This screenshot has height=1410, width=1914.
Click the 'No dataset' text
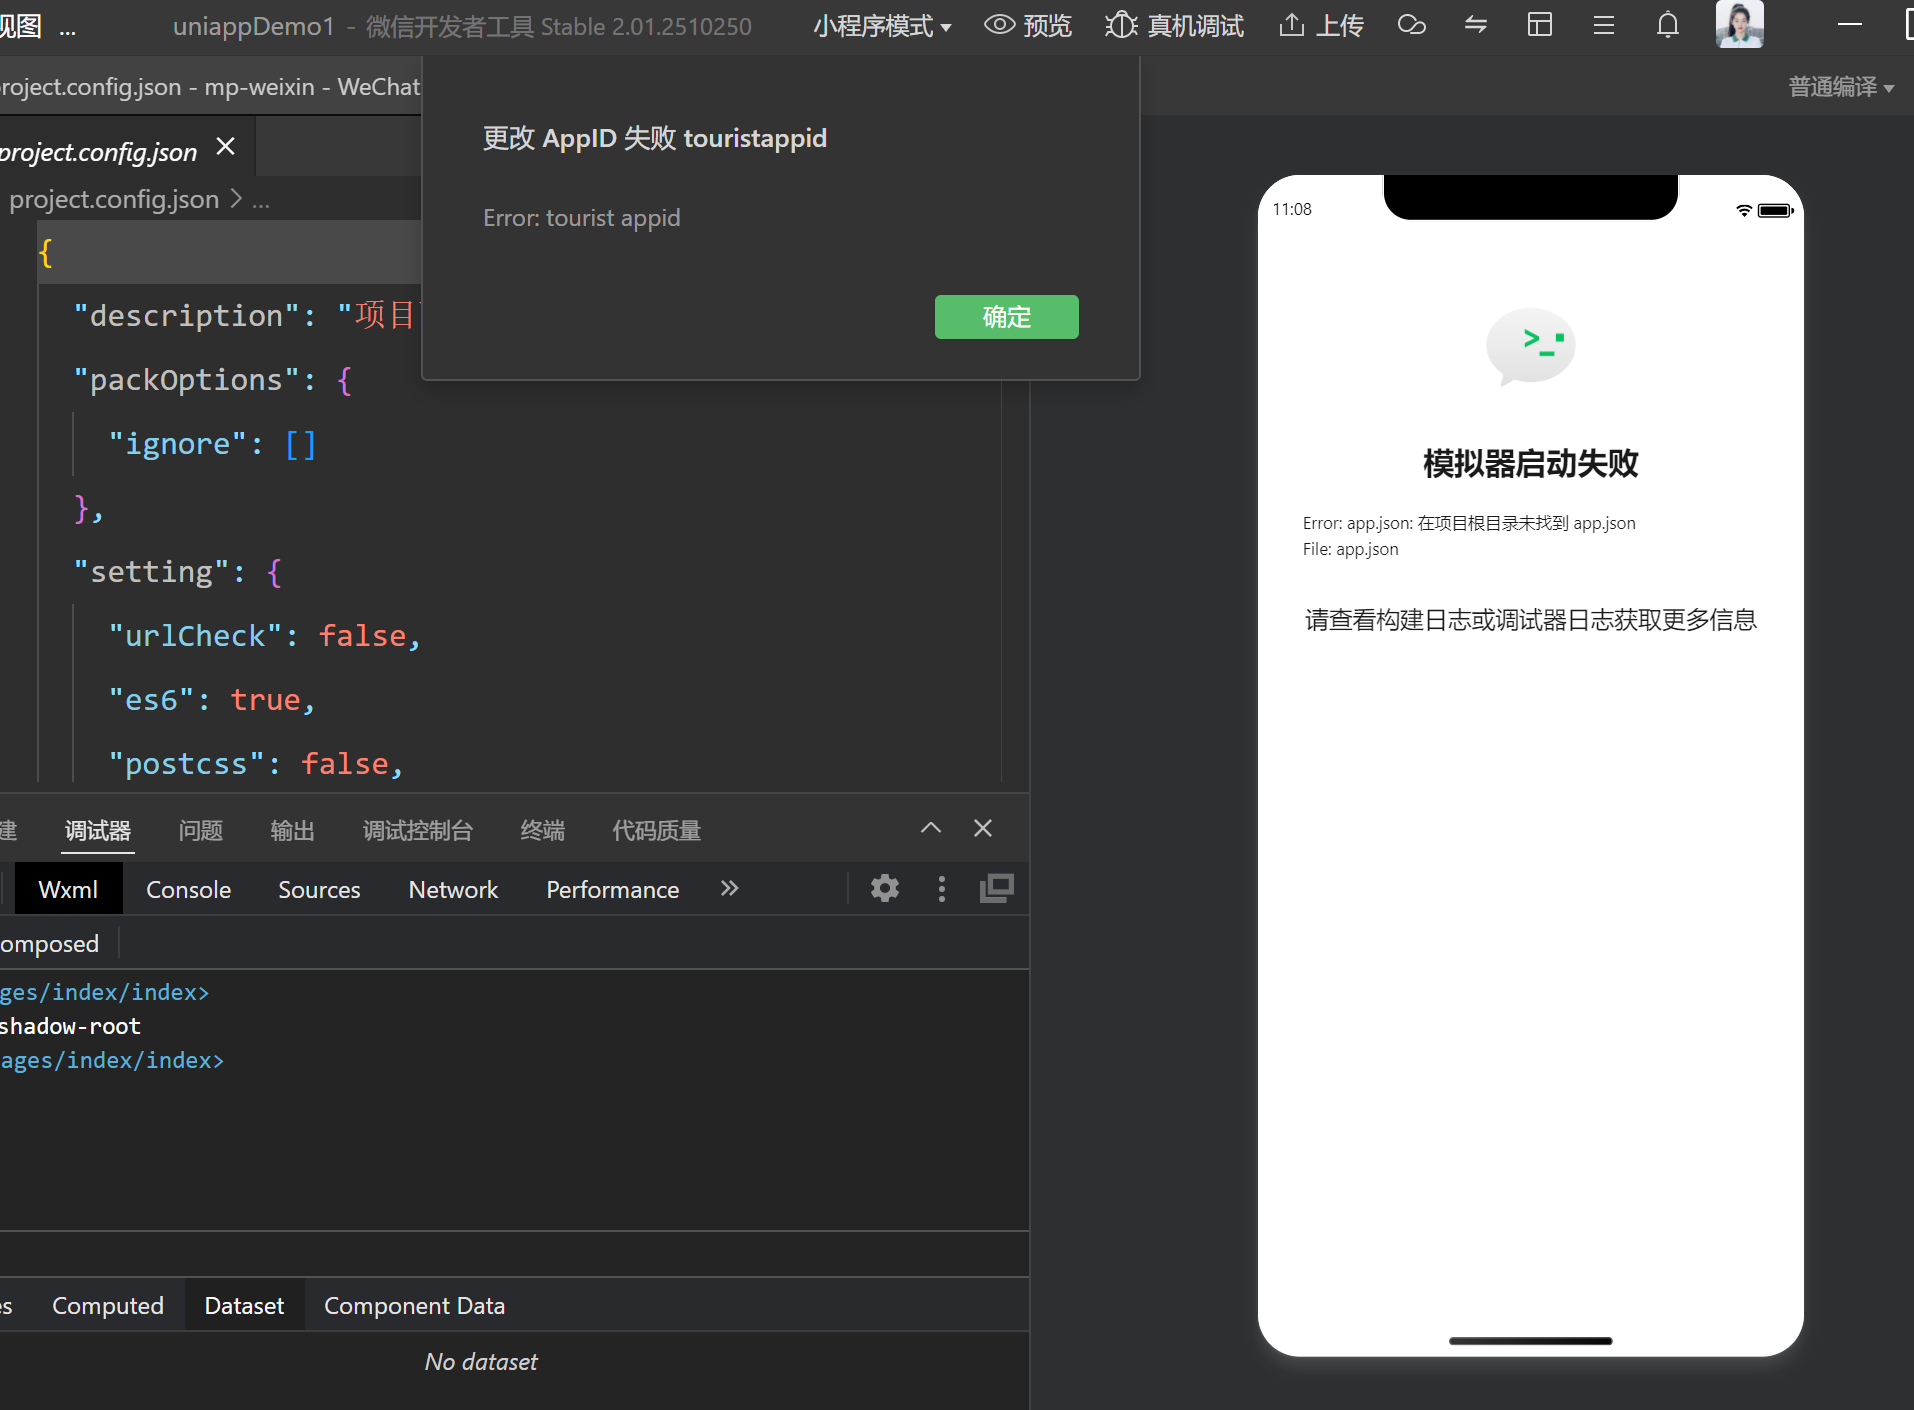[x=481, y=1362]
